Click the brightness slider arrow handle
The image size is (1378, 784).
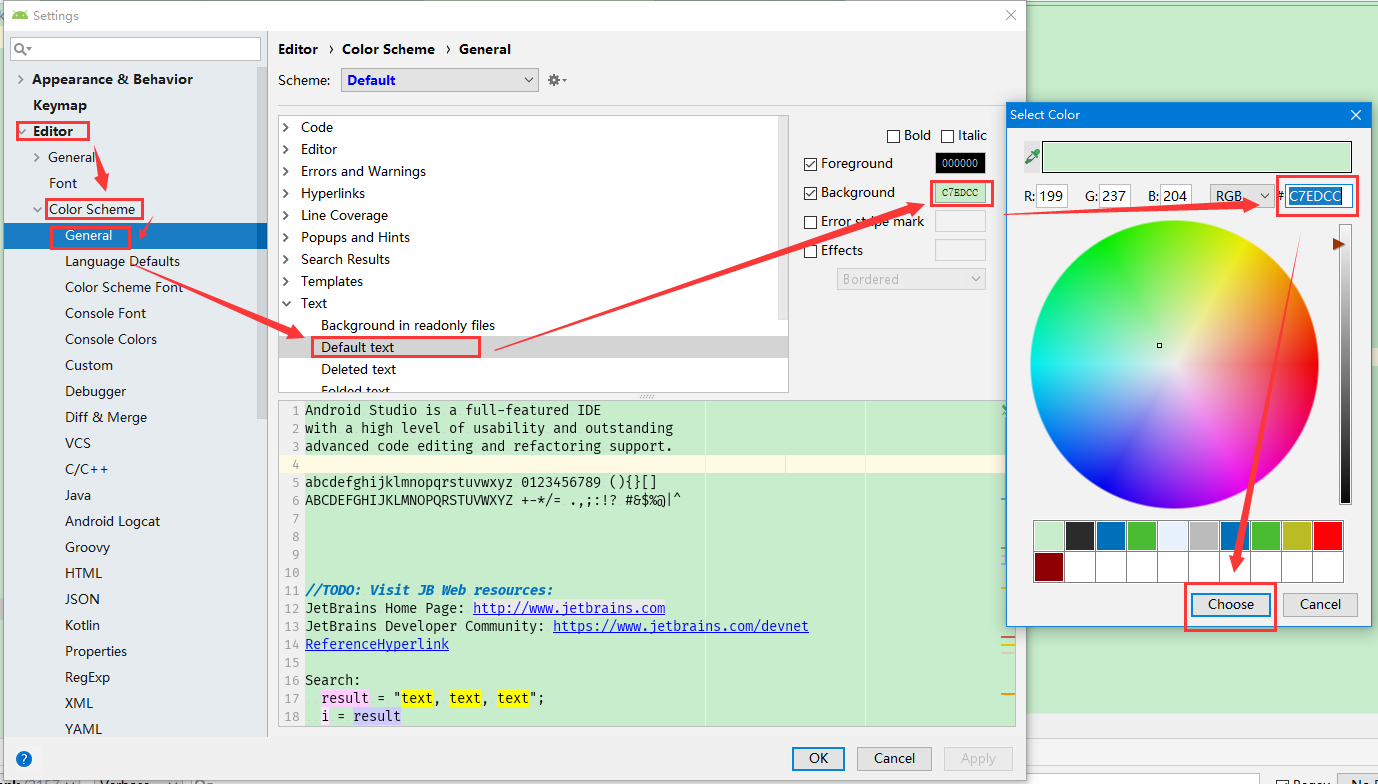click(x=1338, y=243)
